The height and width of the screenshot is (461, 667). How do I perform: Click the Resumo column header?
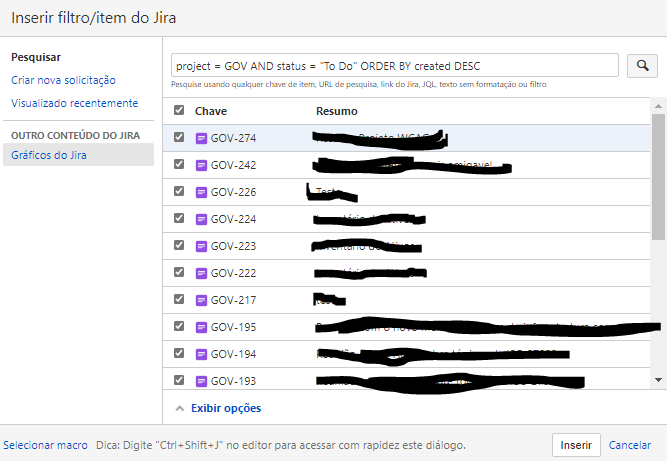pyautogui.click(x=336, y=111)
